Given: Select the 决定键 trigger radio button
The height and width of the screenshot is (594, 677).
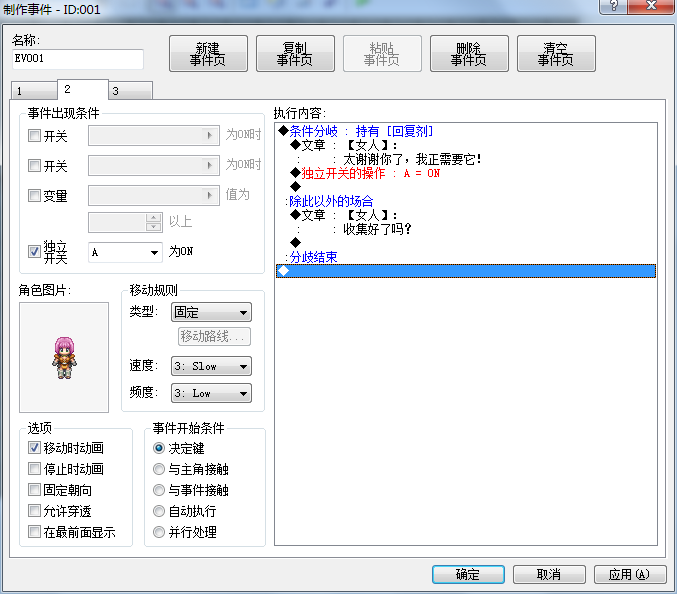Looking at the screenshot, I should pyautogui.click(x=159, y=448).
